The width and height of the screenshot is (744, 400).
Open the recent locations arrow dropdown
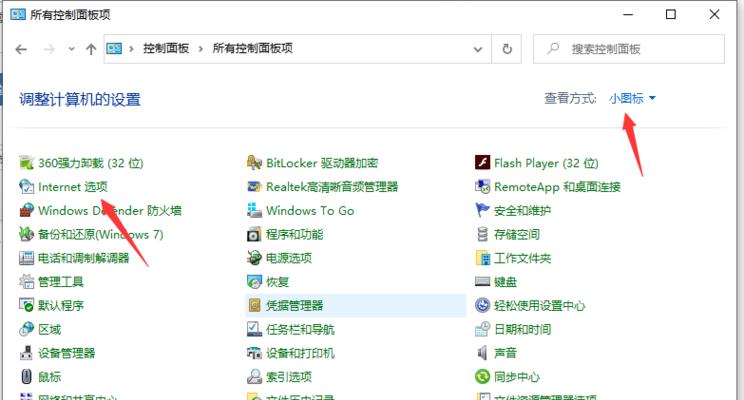[71, 48]
